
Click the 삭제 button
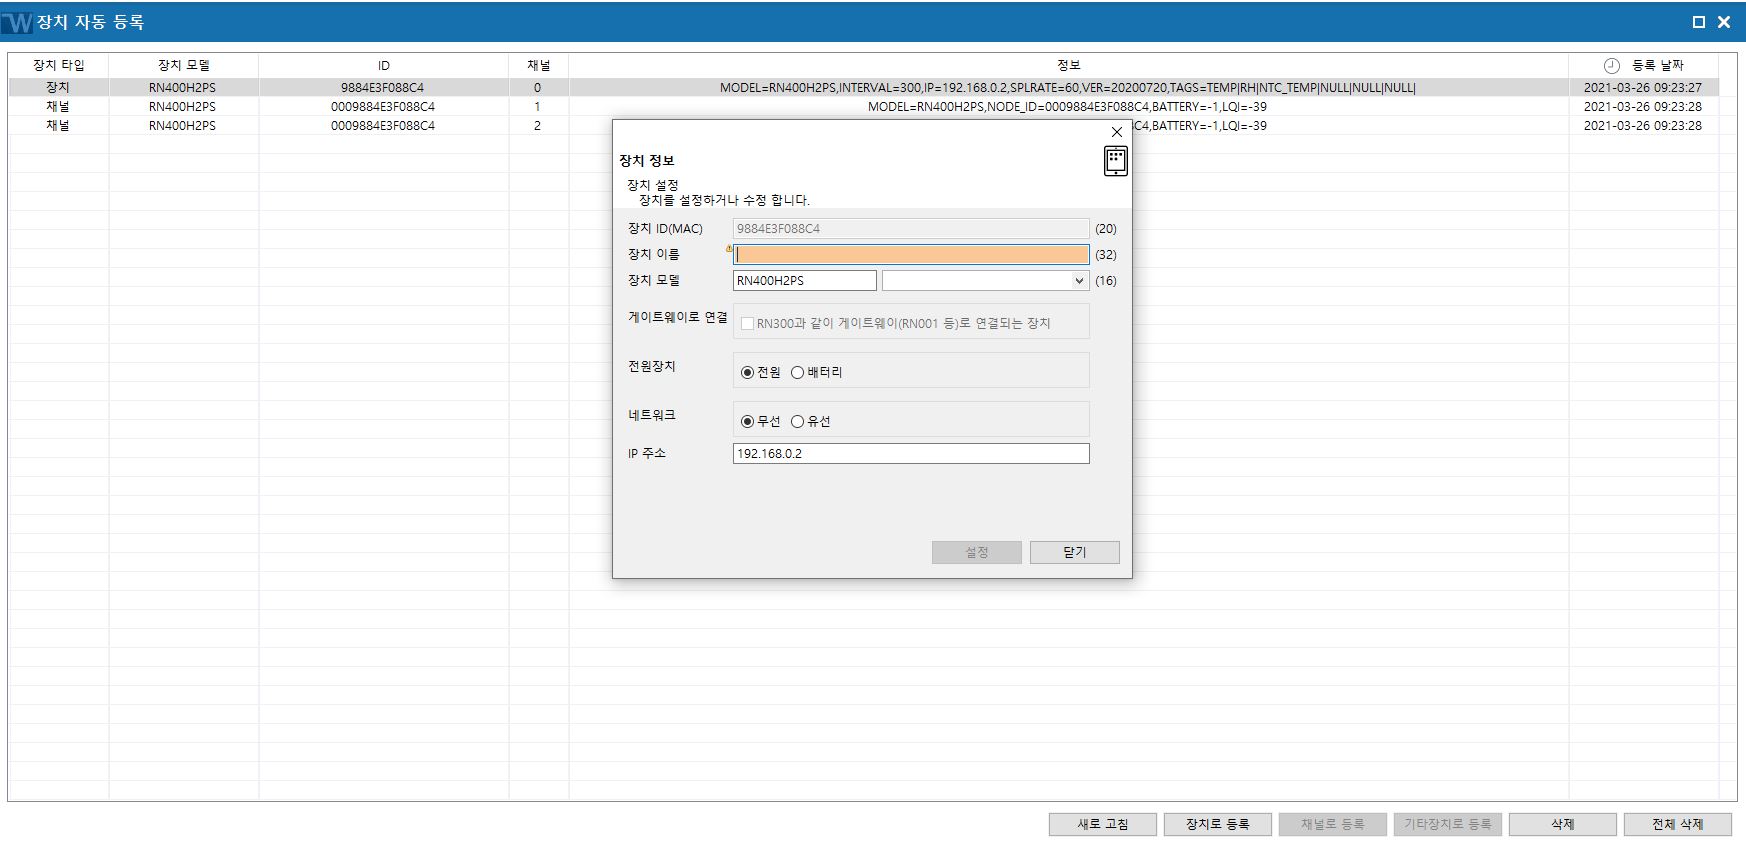pos(1563,824)
